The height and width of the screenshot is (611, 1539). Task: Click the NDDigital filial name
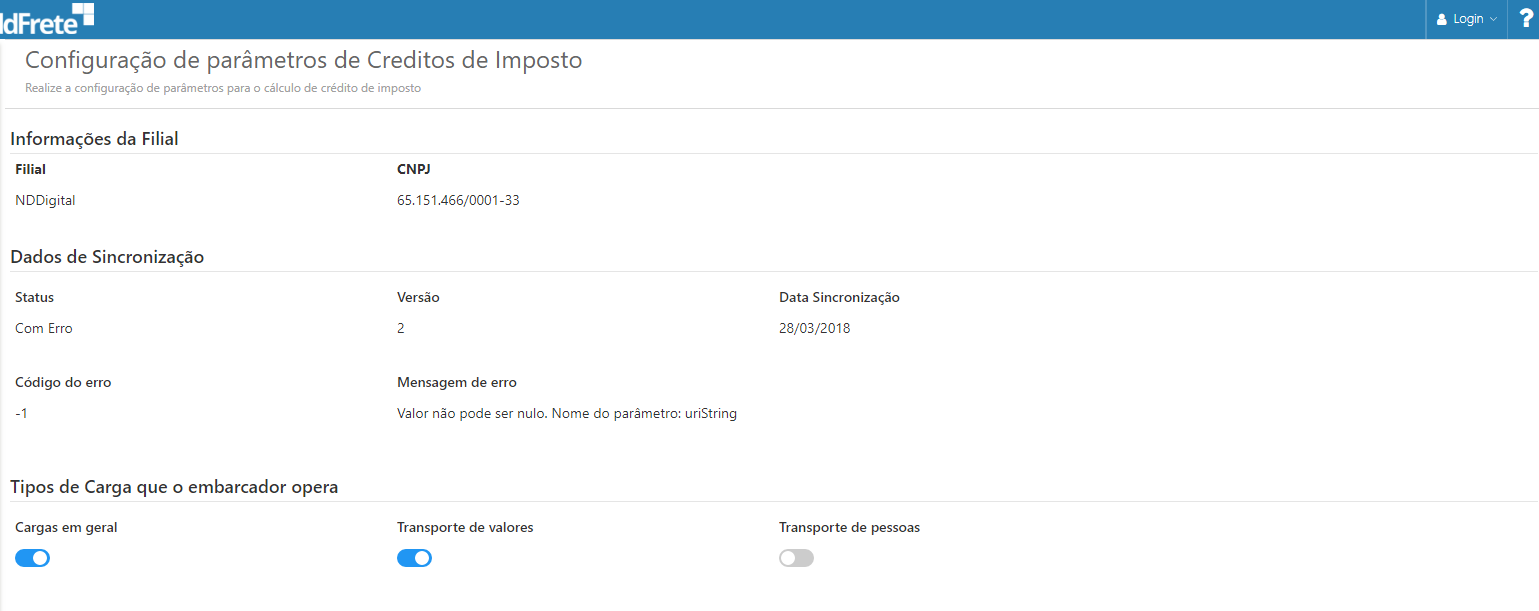click(x=45, y=200)
